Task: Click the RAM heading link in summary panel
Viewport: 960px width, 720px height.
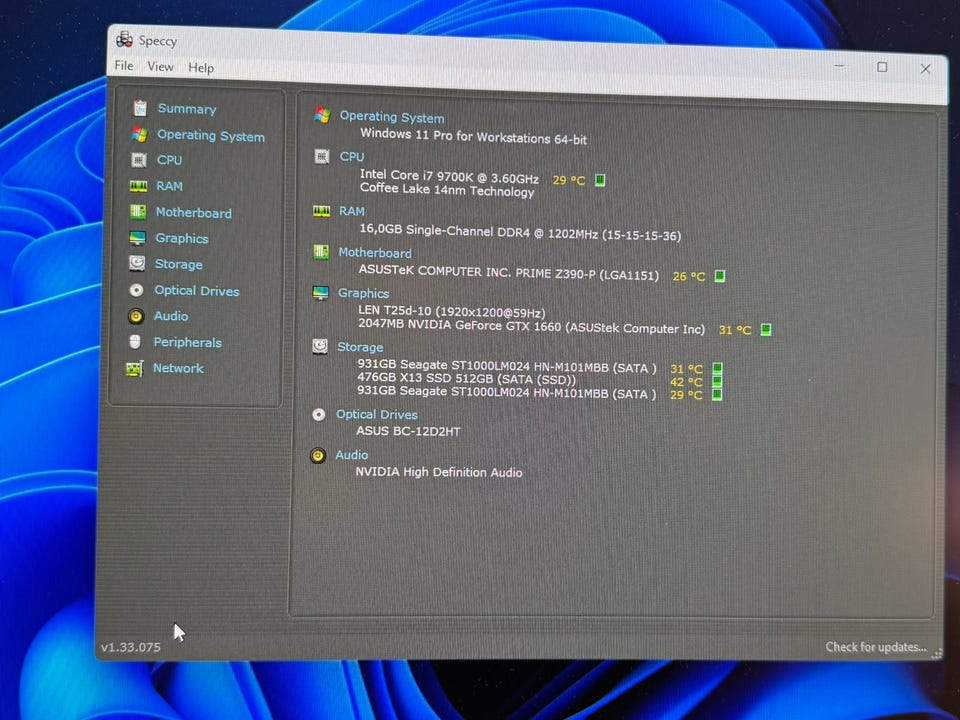Action: pyautogui.click(x=351, y=211)
